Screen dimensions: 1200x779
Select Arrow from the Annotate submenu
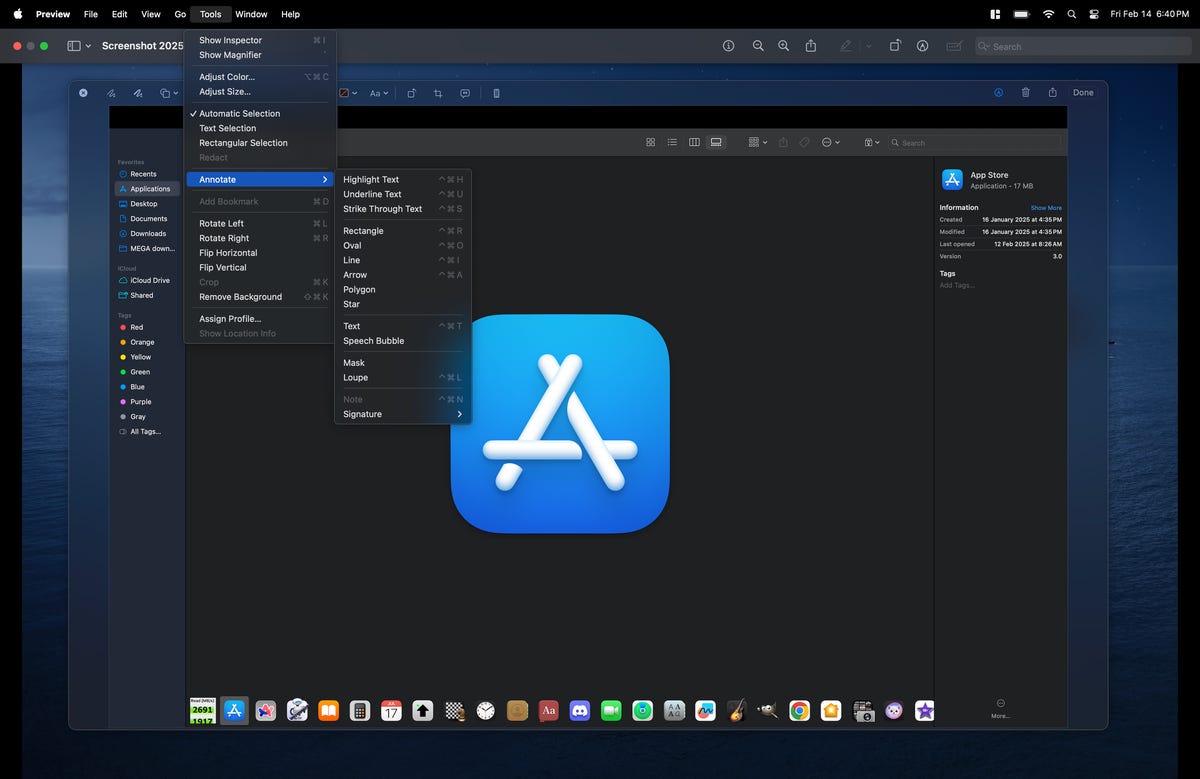pos(403,275)
